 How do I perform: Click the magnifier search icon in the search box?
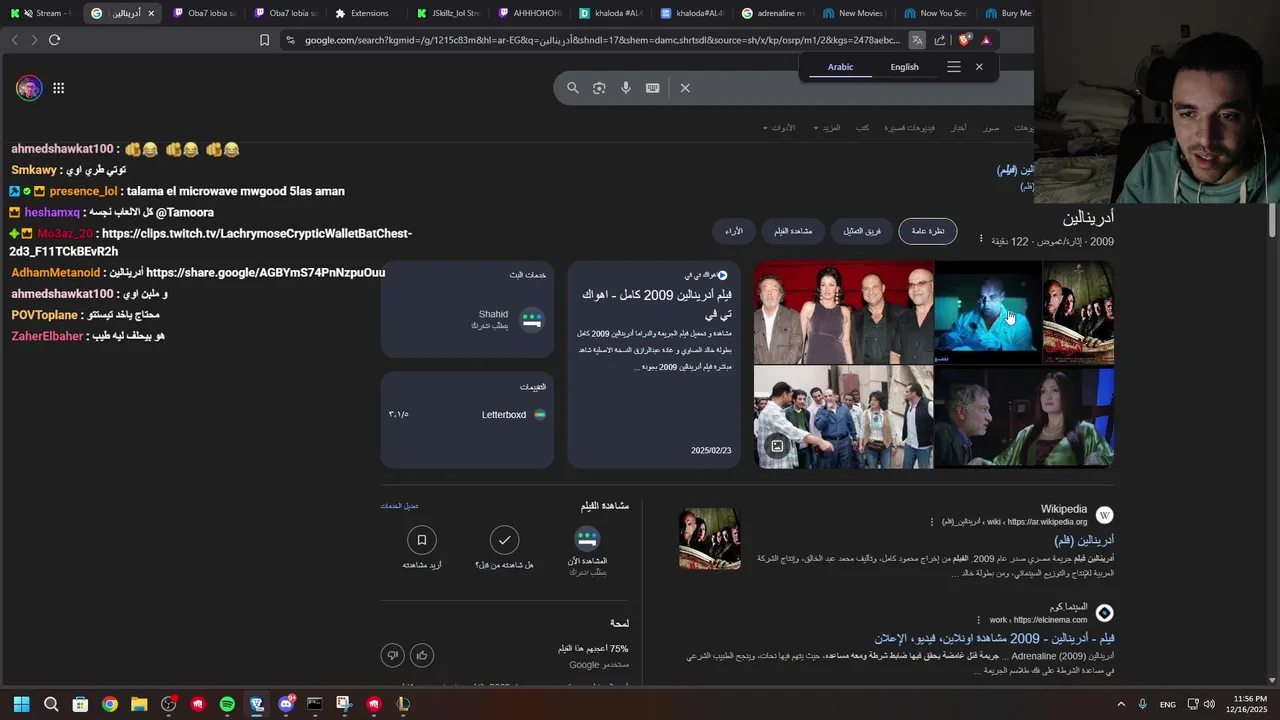(x=573, y=88)
